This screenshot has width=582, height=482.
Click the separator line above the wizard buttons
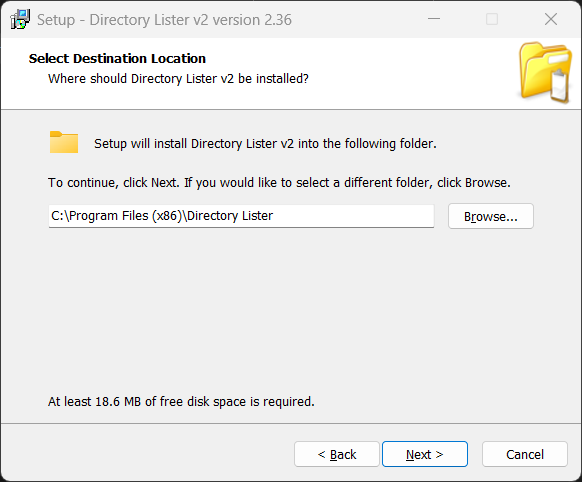coord(291,423)
